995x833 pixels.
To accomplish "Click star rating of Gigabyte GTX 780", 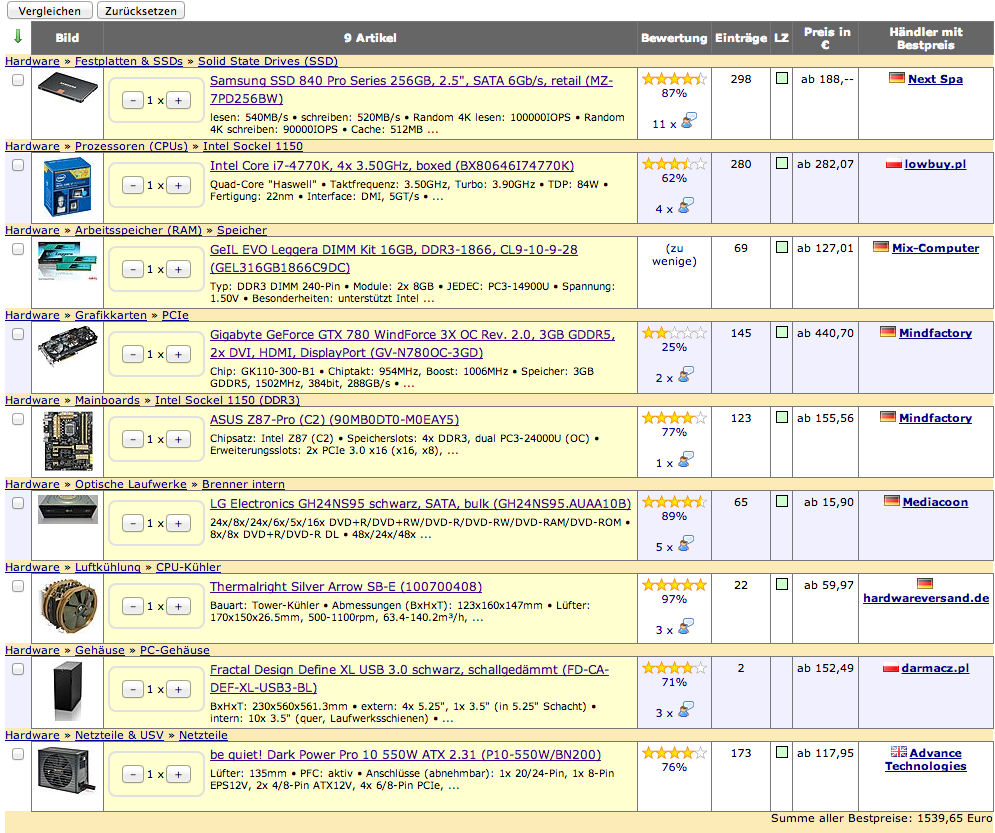I will [x=674, y=333].
